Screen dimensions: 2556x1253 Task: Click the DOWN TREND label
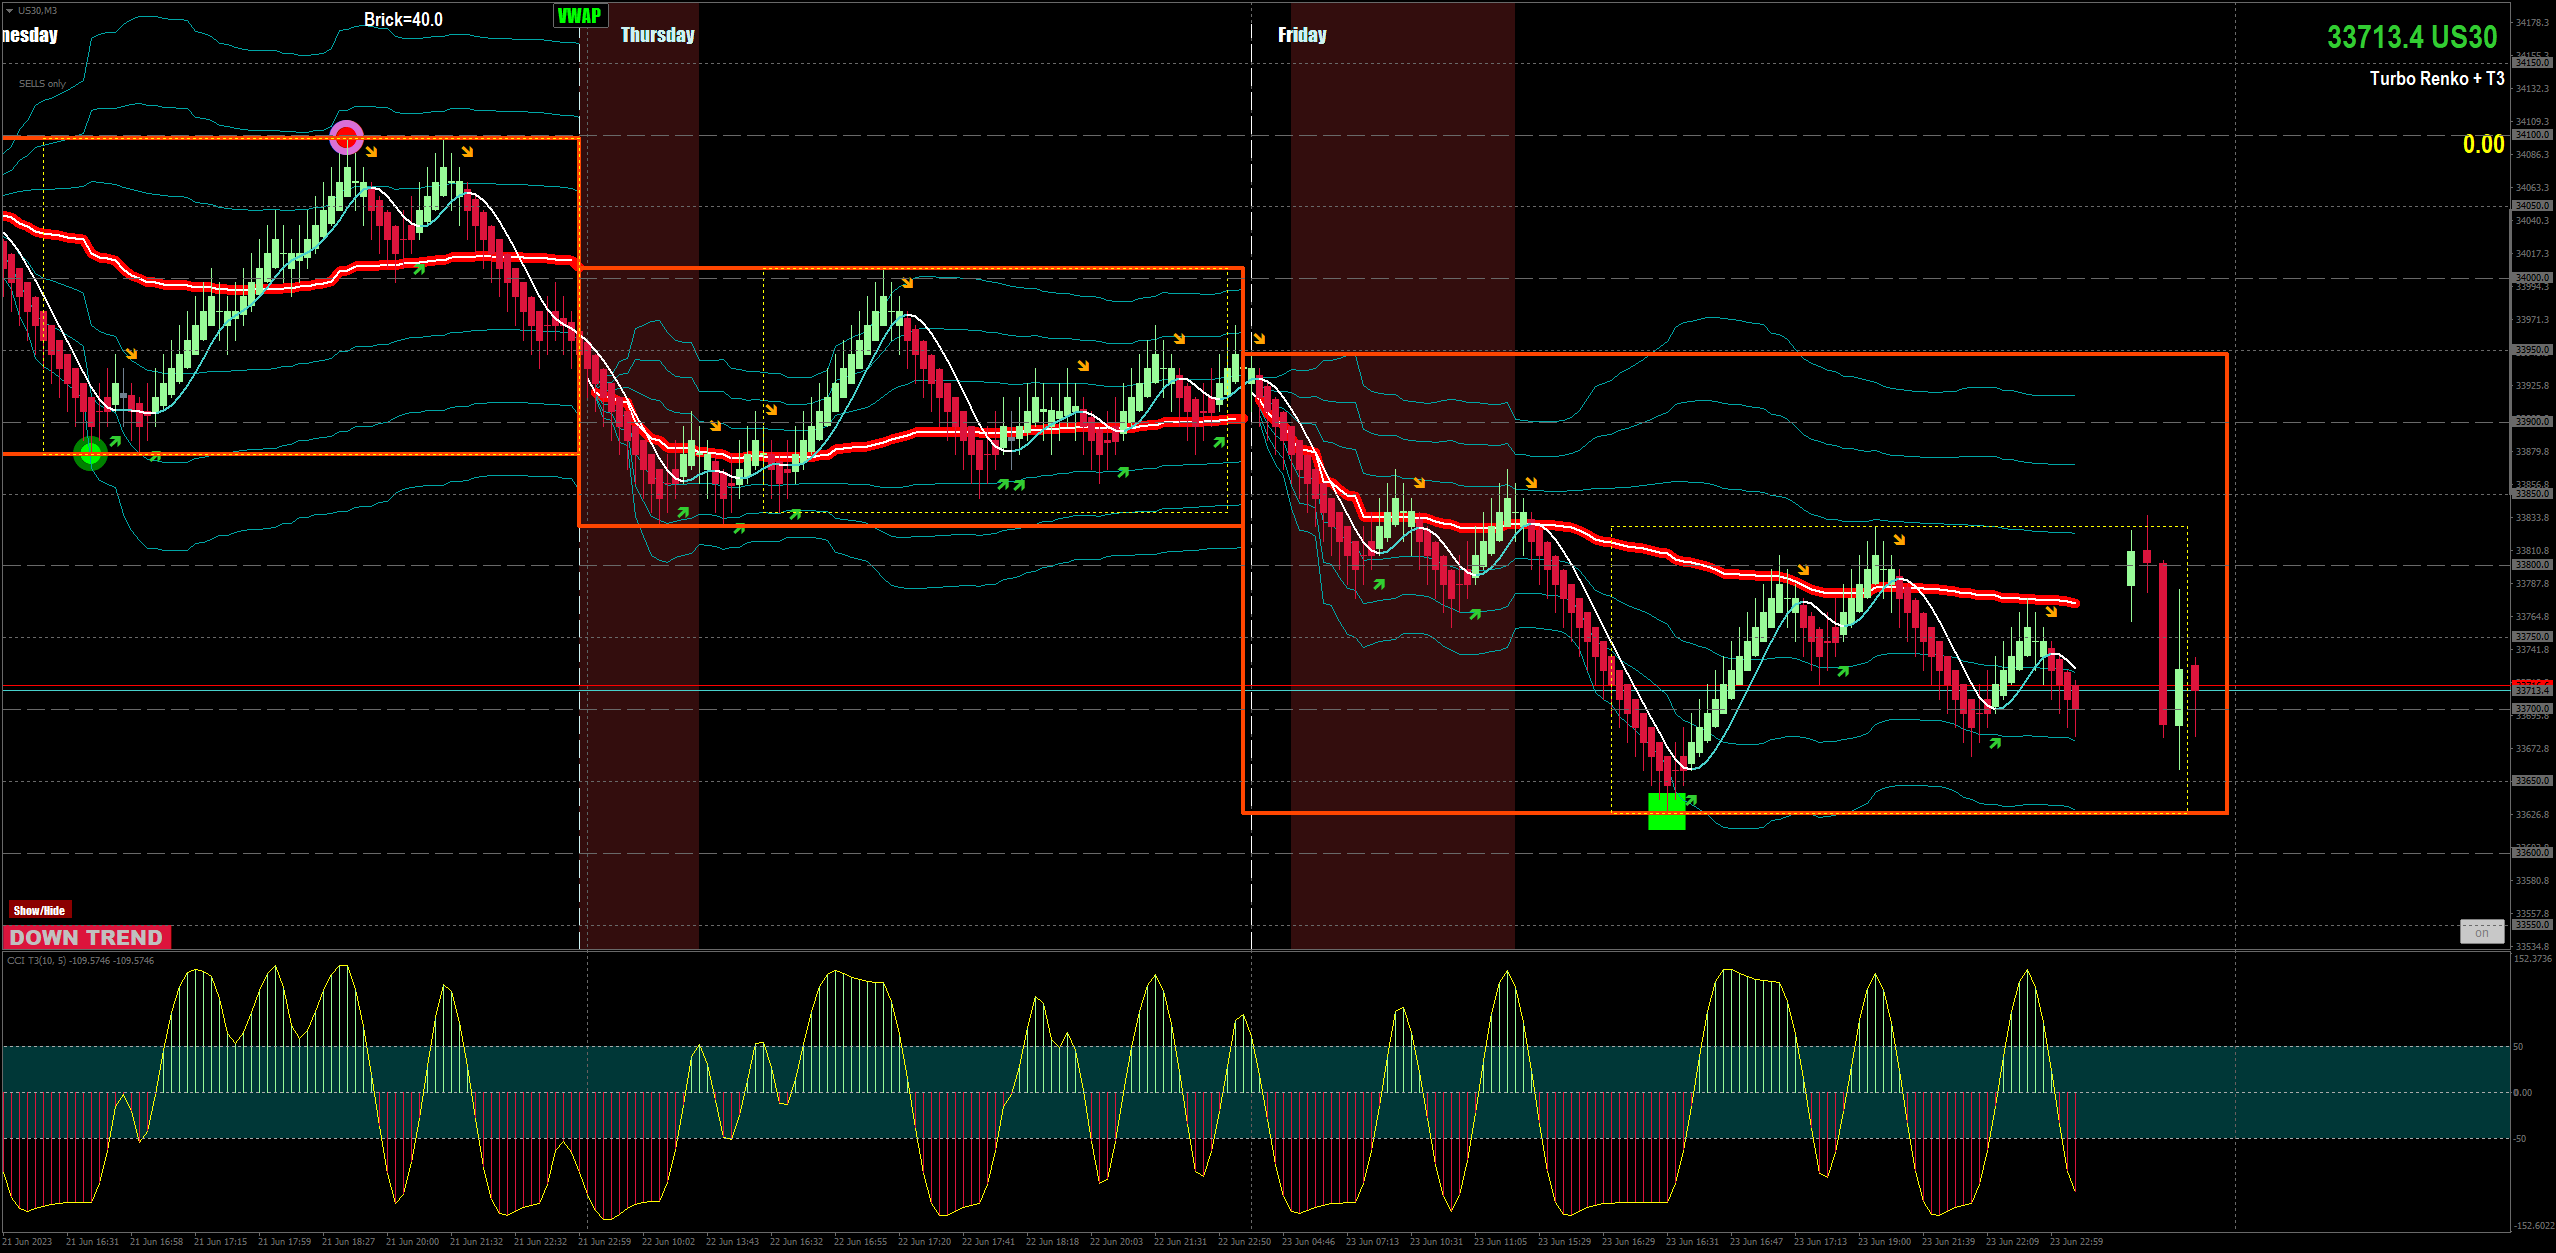(87, 937)
